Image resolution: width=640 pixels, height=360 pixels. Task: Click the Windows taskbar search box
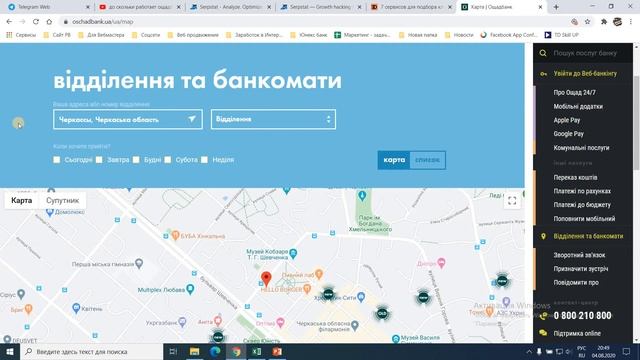(x=91, y=351)
